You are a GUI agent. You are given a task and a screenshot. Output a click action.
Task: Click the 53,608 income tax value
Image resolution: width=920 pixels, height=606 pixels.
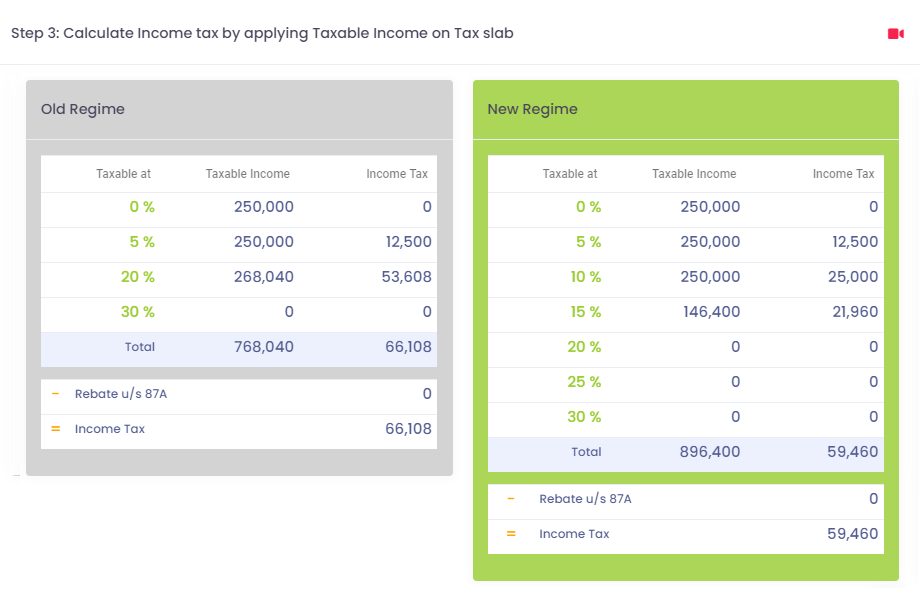point(407,277)
